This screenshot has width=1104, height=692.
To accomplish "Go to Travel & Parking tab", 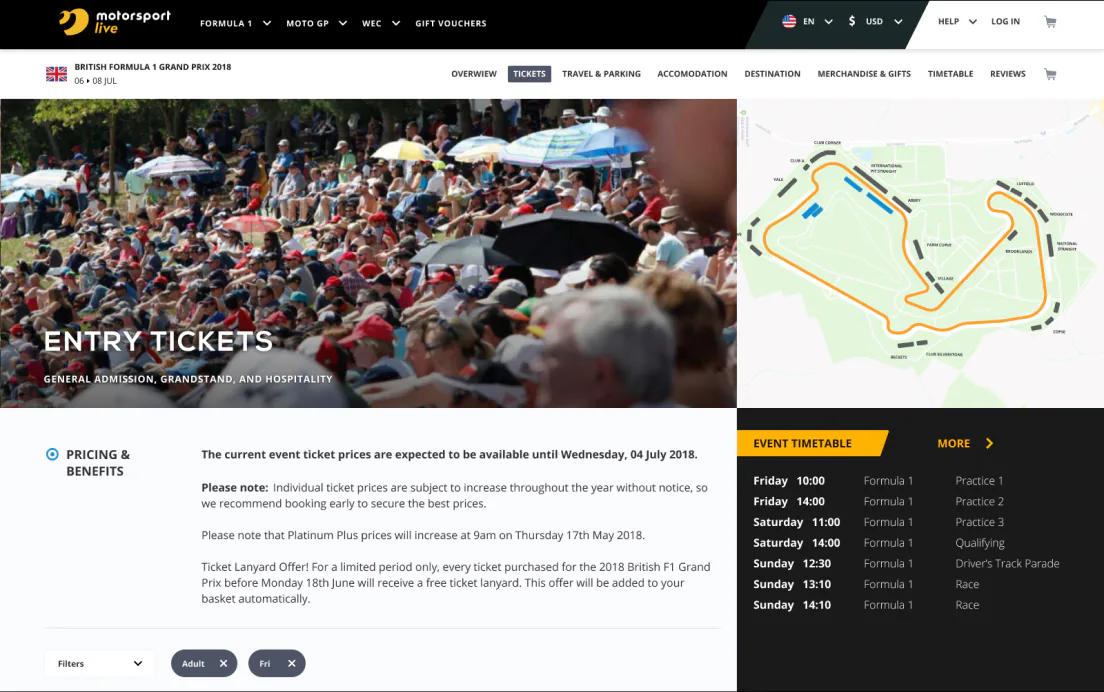I will click(601, 74).
